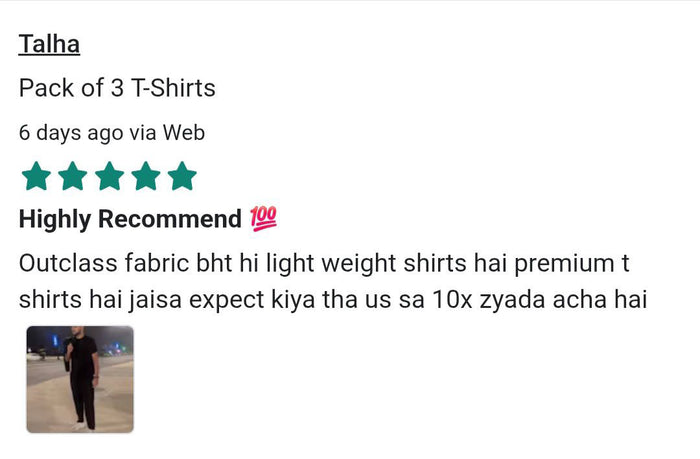Viewport: 700px width, 459px height.
Task: Click the word Web in the timestamp
Action: [183, 132]
